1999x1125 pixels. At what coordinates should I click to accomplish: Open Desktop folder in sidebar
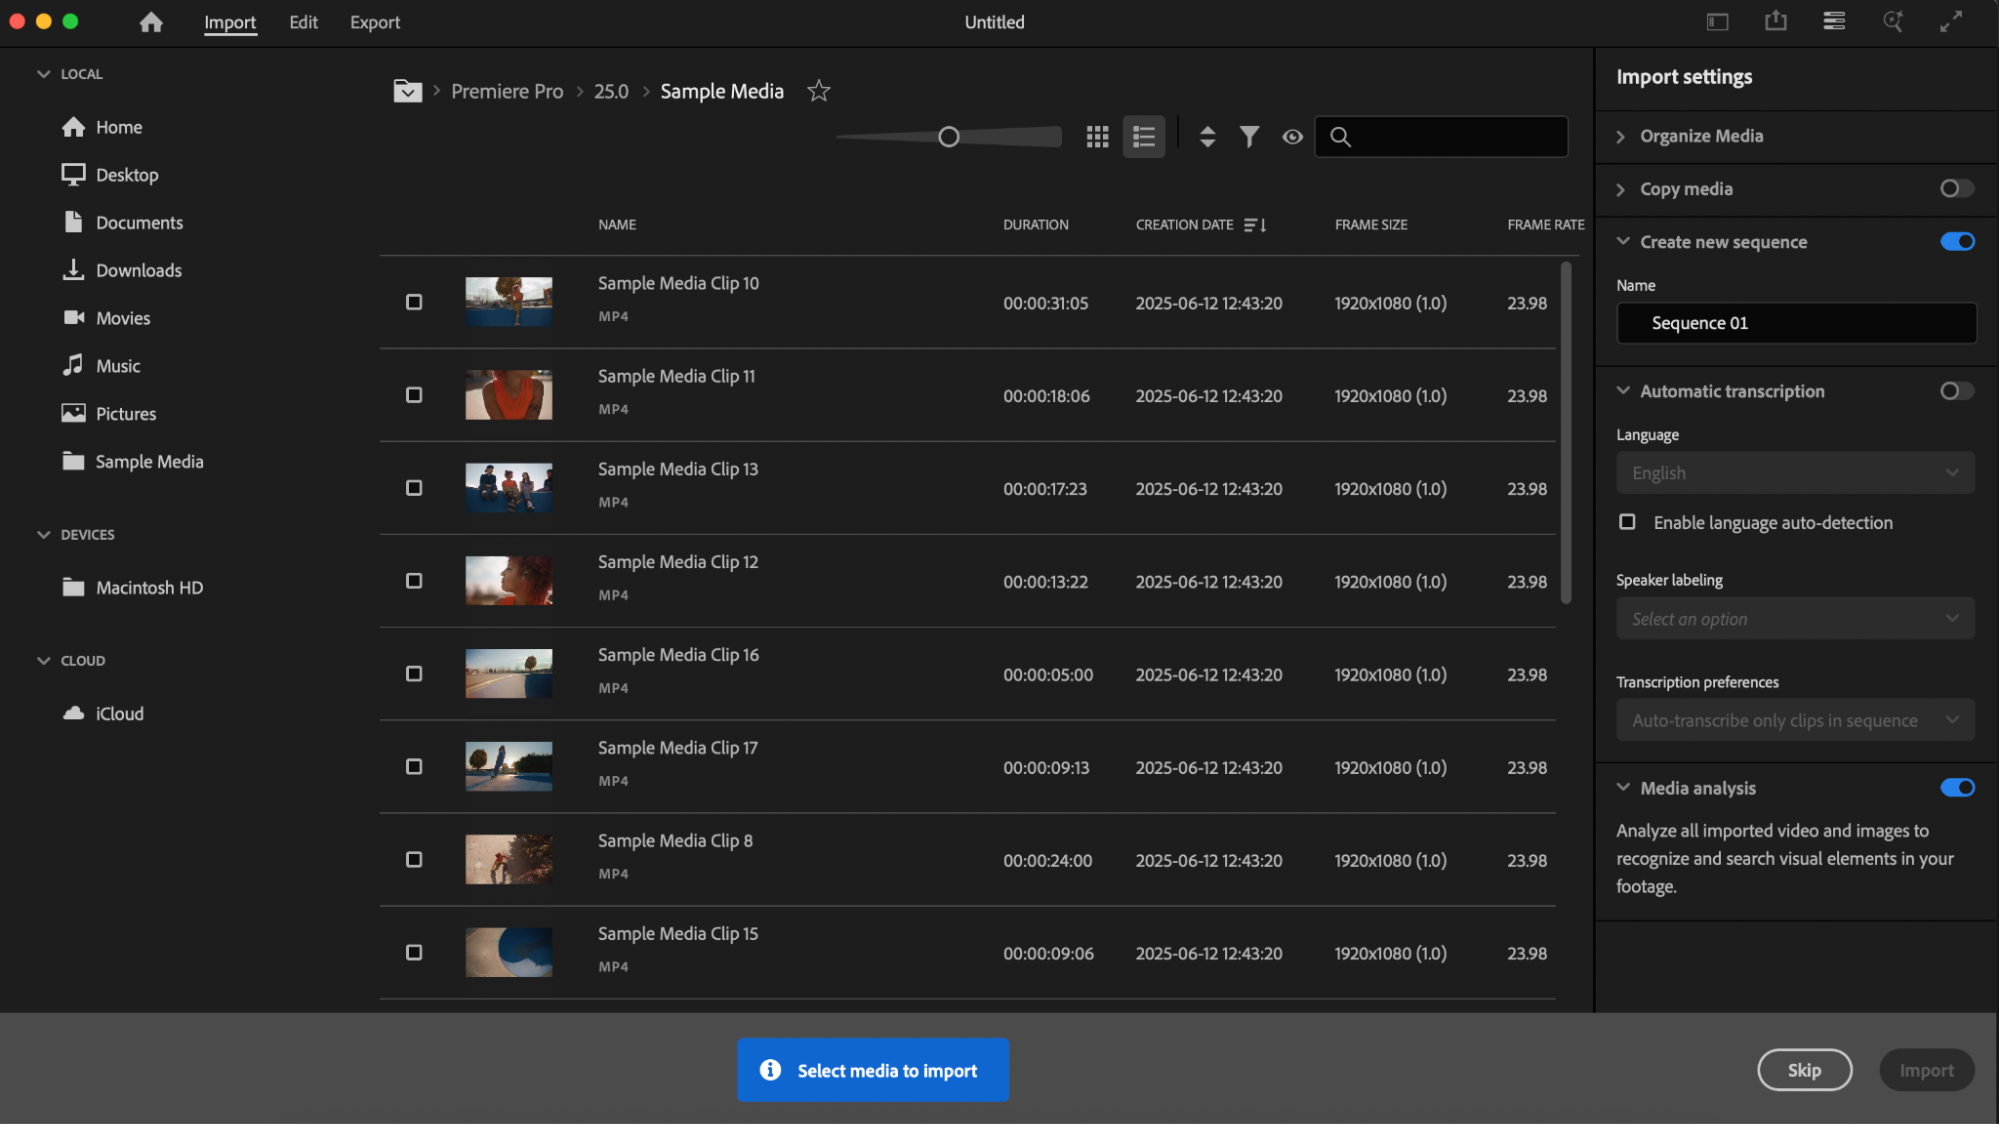pyautogui.click(x=110, y=175)
